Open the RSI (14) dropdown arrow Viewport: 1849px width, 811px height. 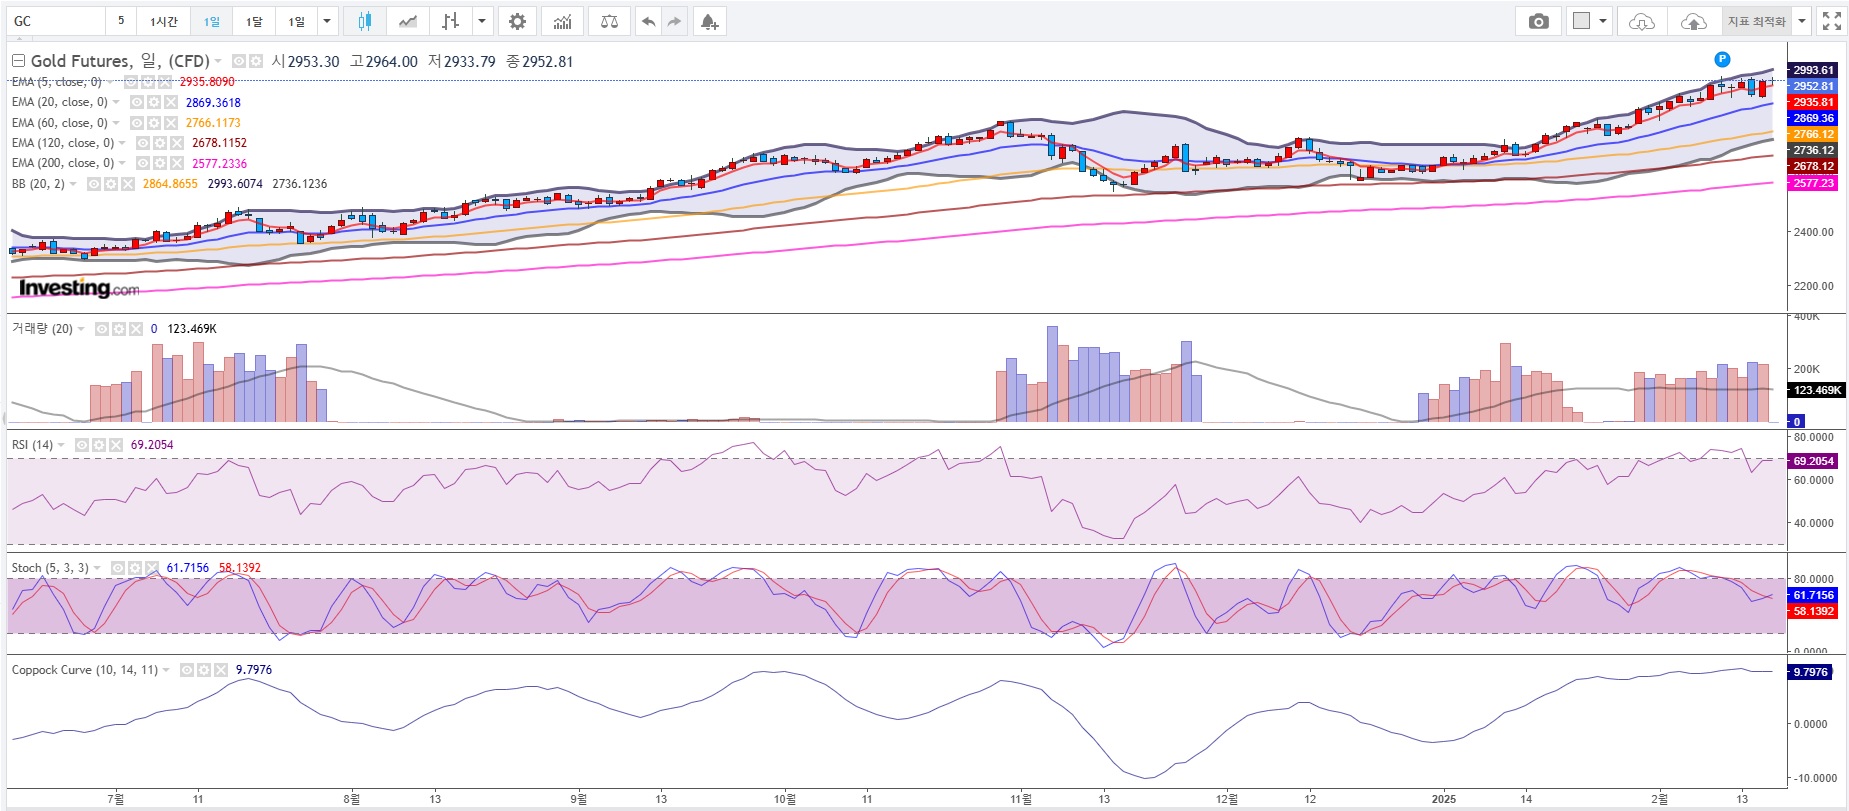tap(62, 445)
